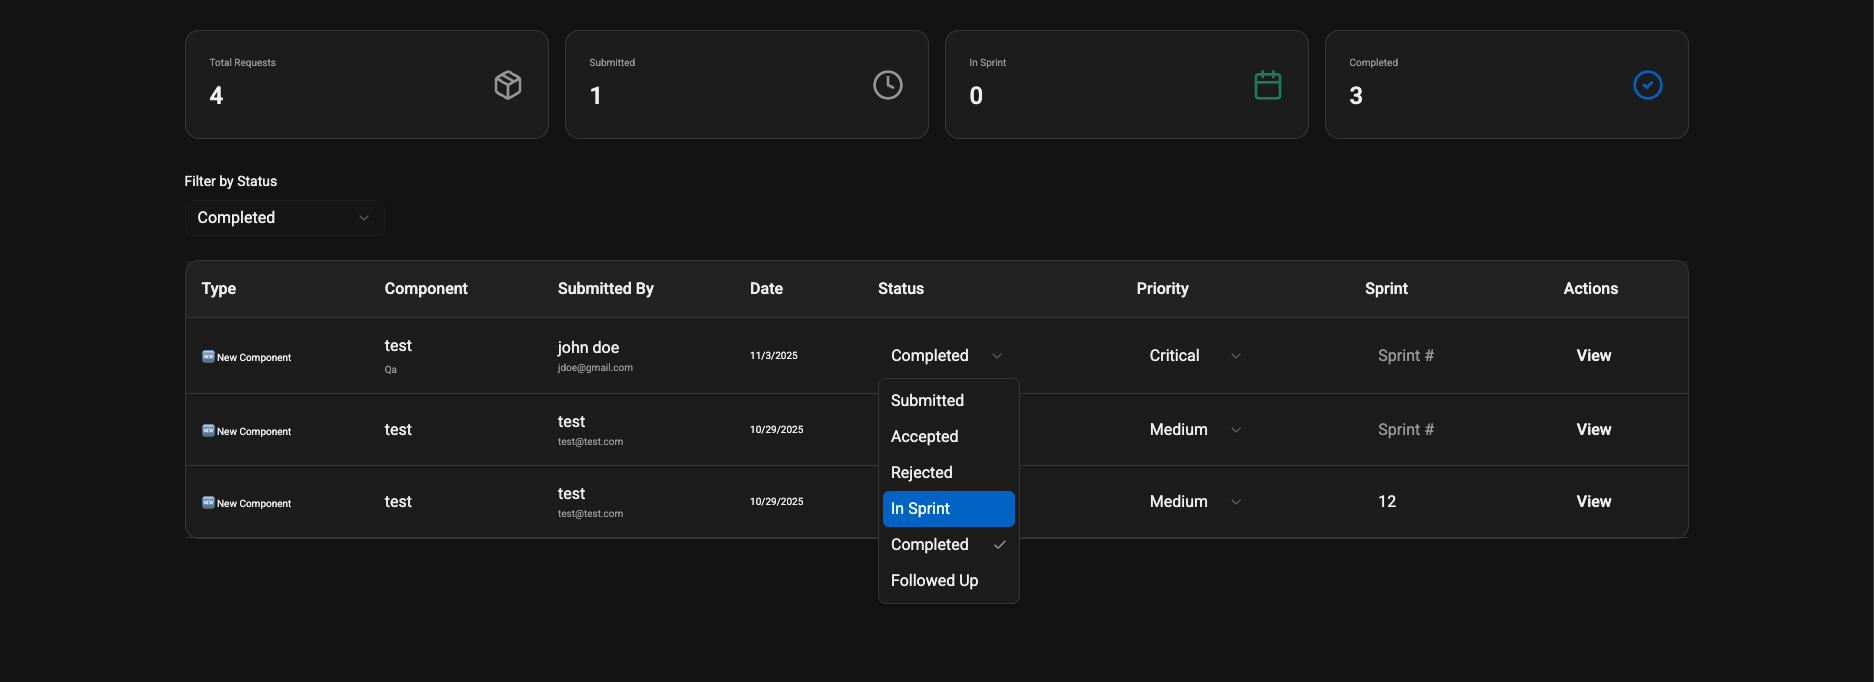Click the Filter by Status label
1874x682 pixels.
231,181
